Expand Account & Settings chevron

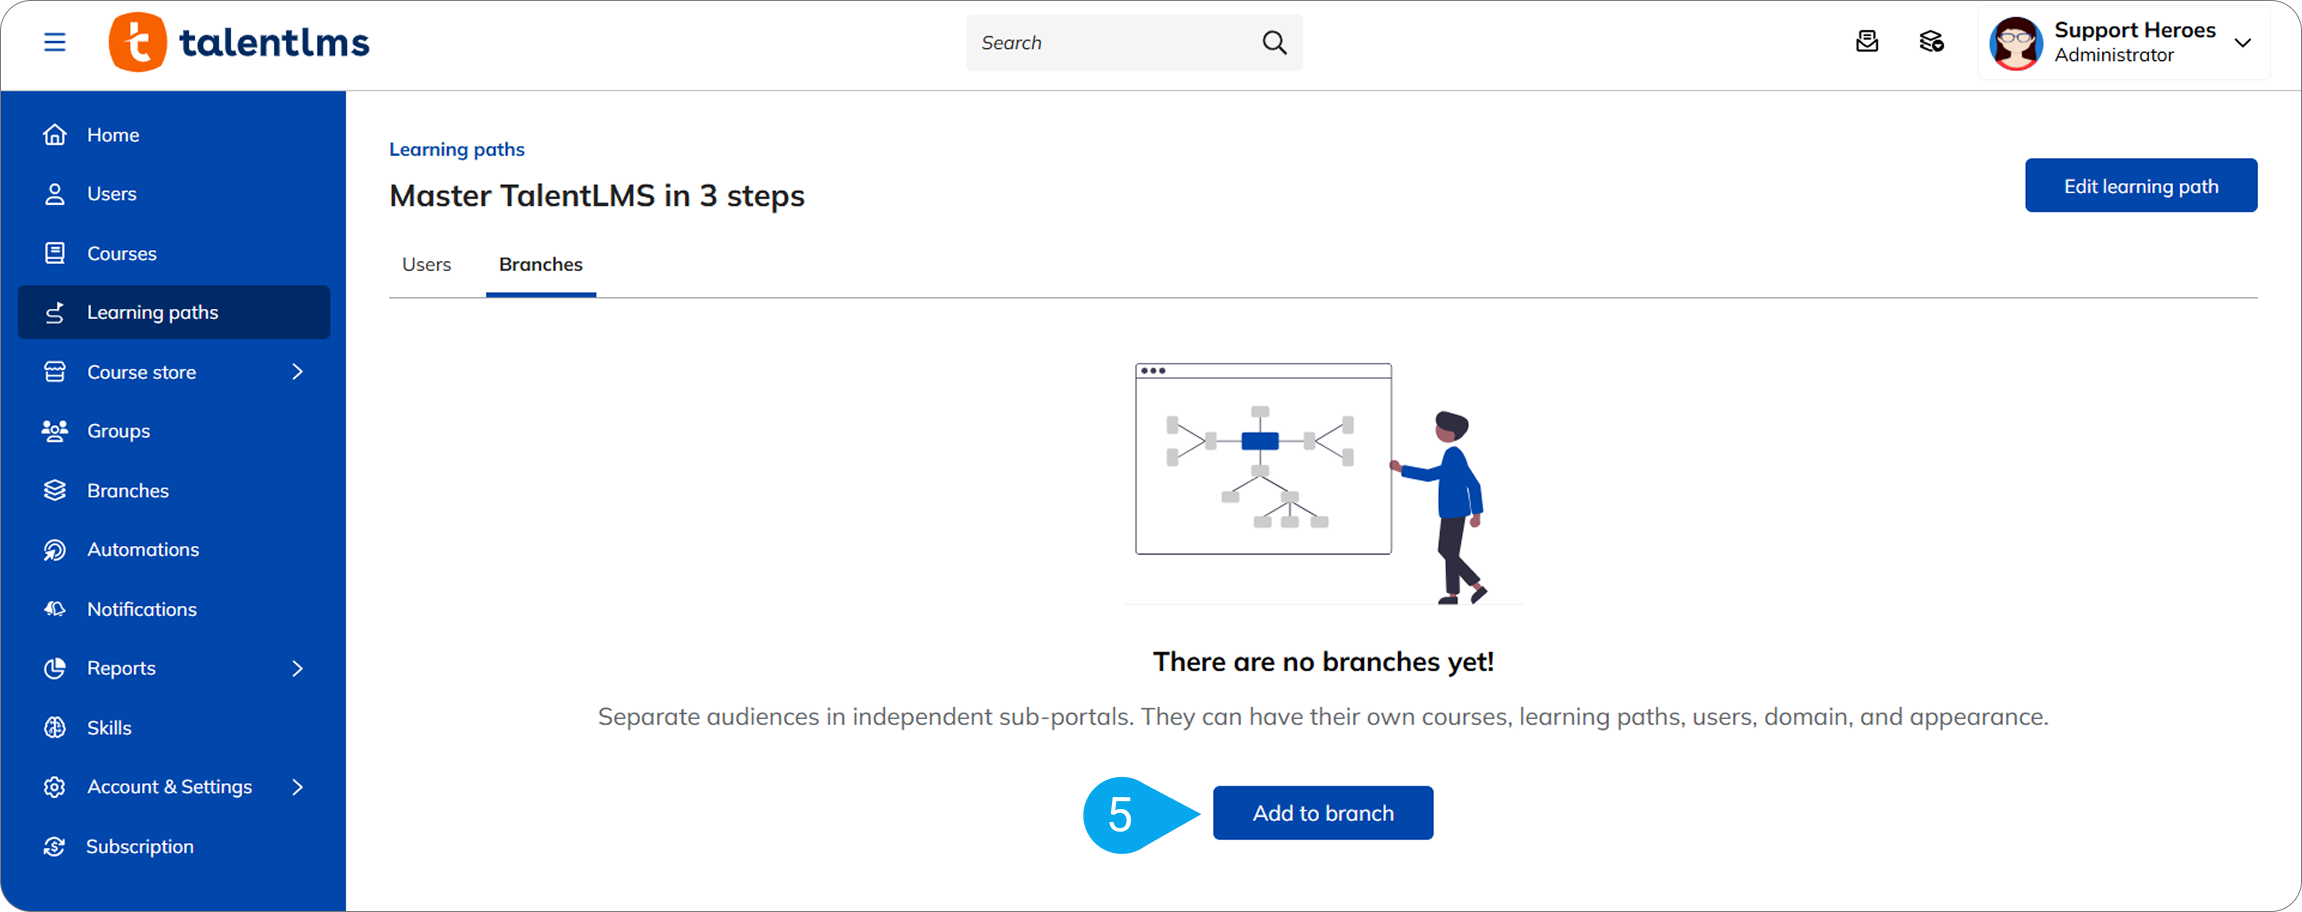297,787
